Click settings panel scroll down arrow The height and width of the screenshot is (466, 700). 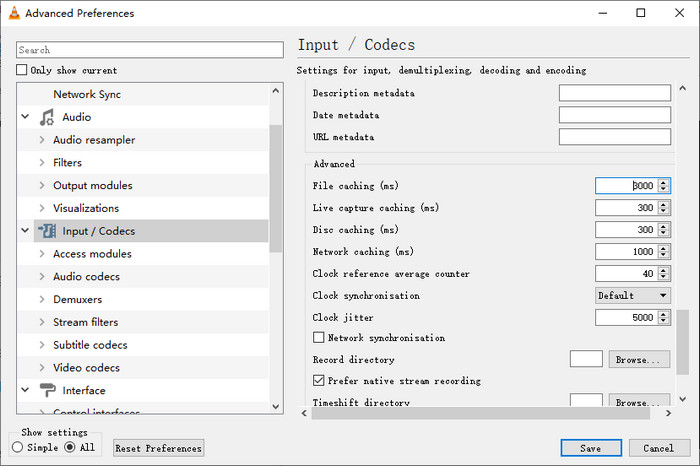click(x=683, y=399)
